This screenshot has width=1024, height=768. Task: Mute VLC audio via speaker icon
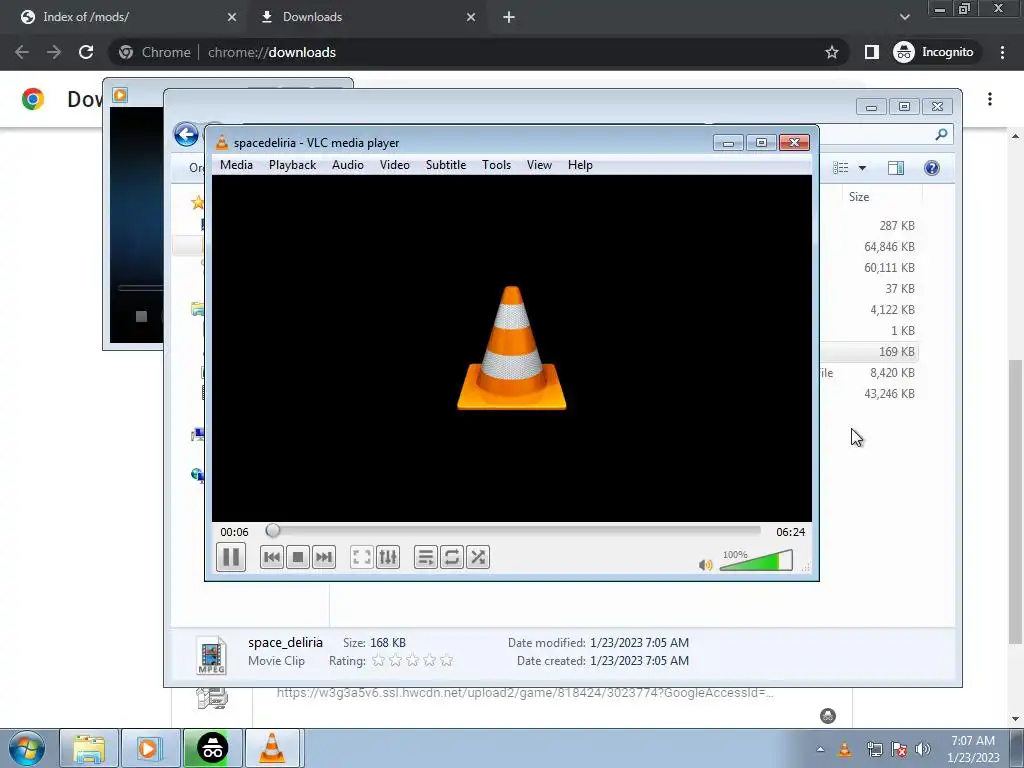(705, 565)
